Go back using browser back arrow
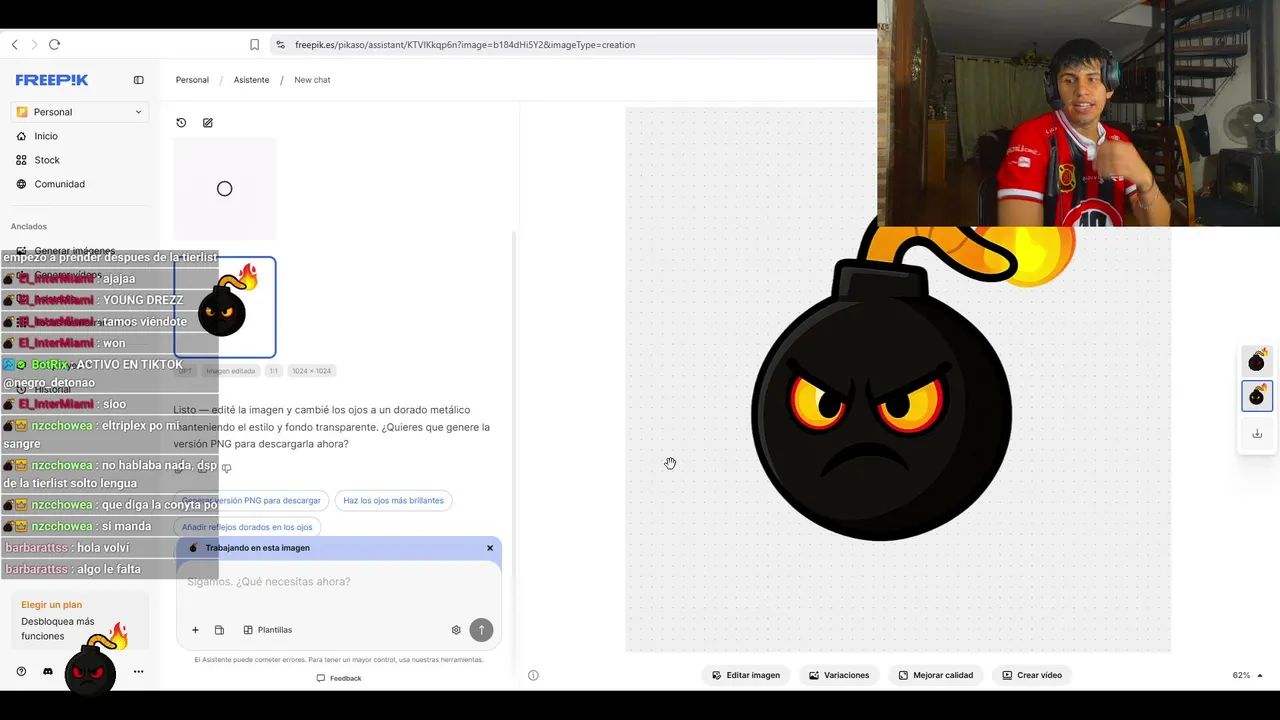The width and height of the screenshot is (1280, 720). (x=15, y=45)
